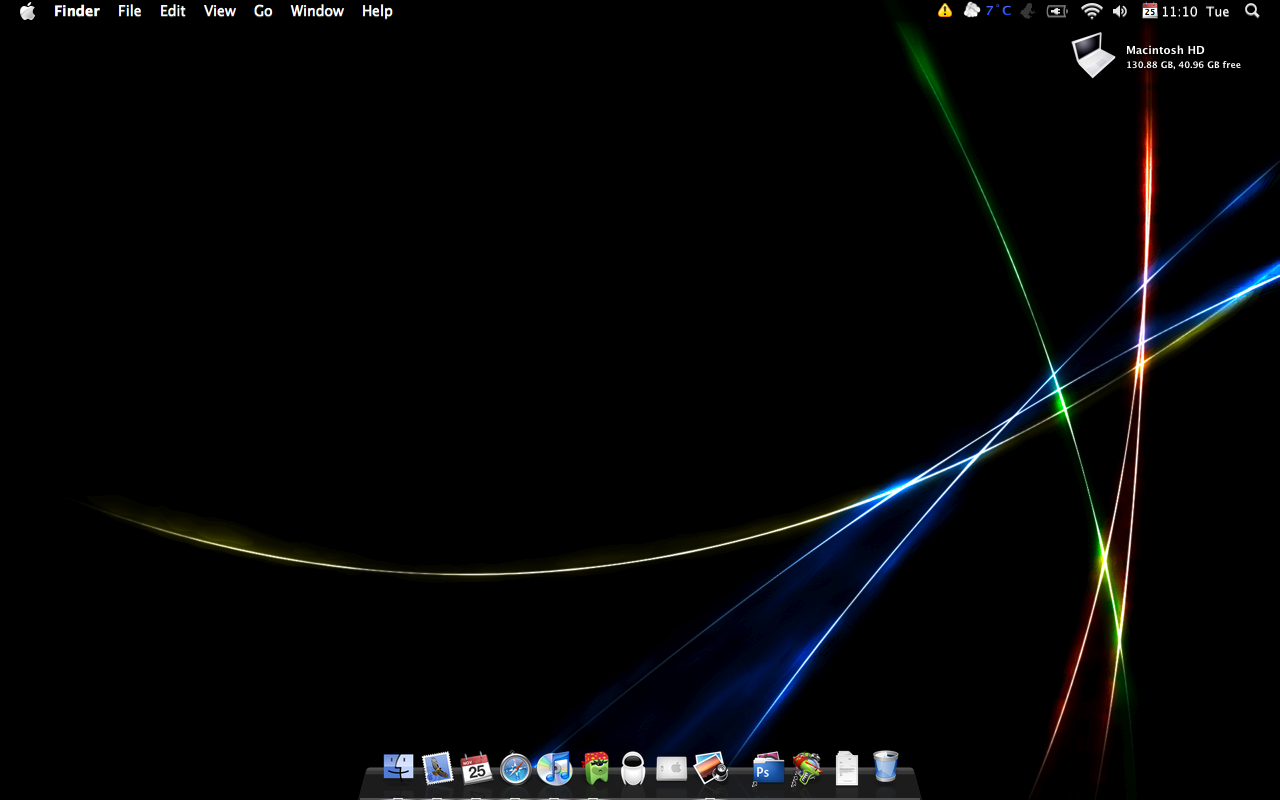Open the Wi-Fi status menu
1280x800 pixels.
coord(1091,11)
